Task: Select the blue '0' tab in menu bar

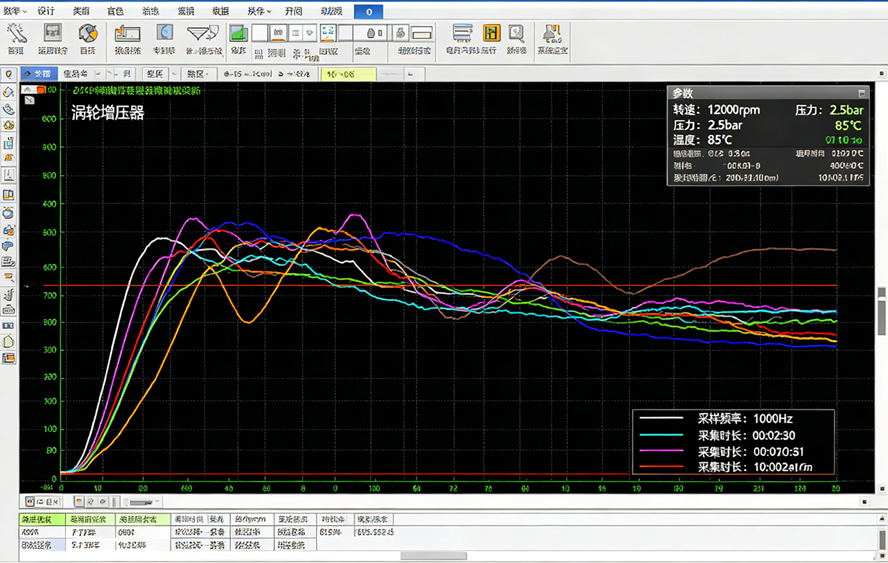Action: 368,12
